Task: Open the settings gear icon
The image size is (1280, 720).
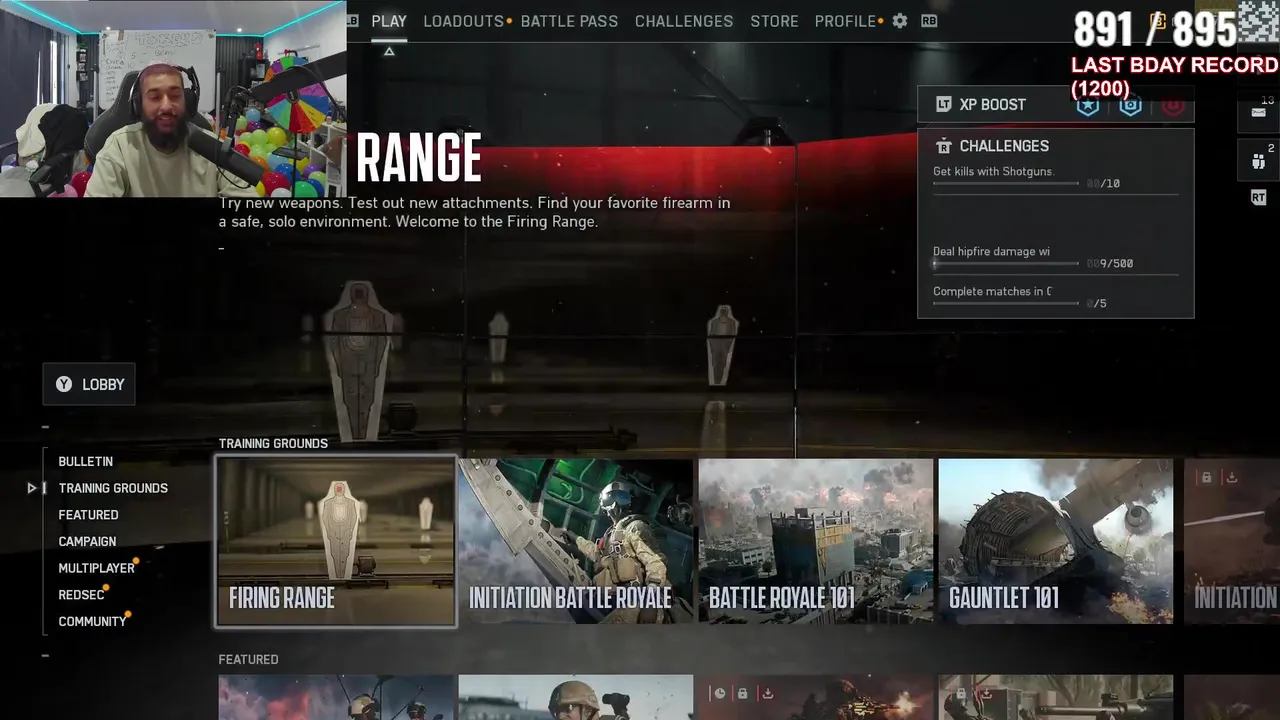Action: pos(900,21)
